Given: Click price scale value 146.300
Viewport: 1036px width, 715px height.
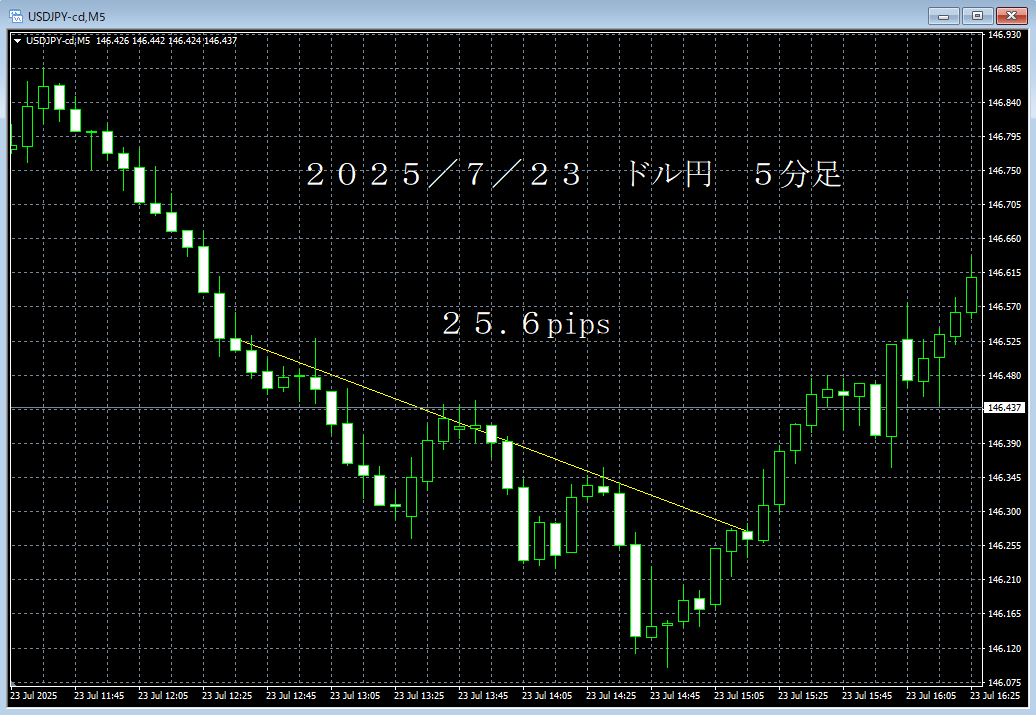Looking at the screenshot, I should 1004,511.
